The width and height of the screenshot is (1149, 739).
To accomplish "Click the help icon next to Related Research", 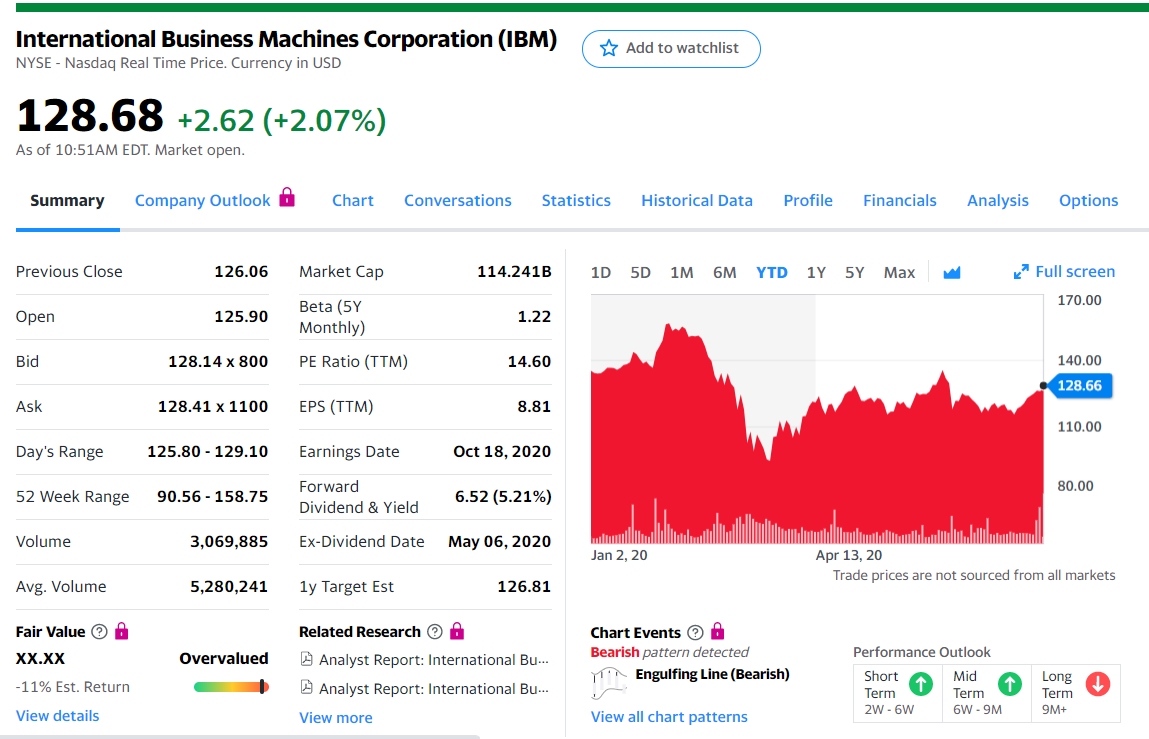I will click(x=434, y=632).
